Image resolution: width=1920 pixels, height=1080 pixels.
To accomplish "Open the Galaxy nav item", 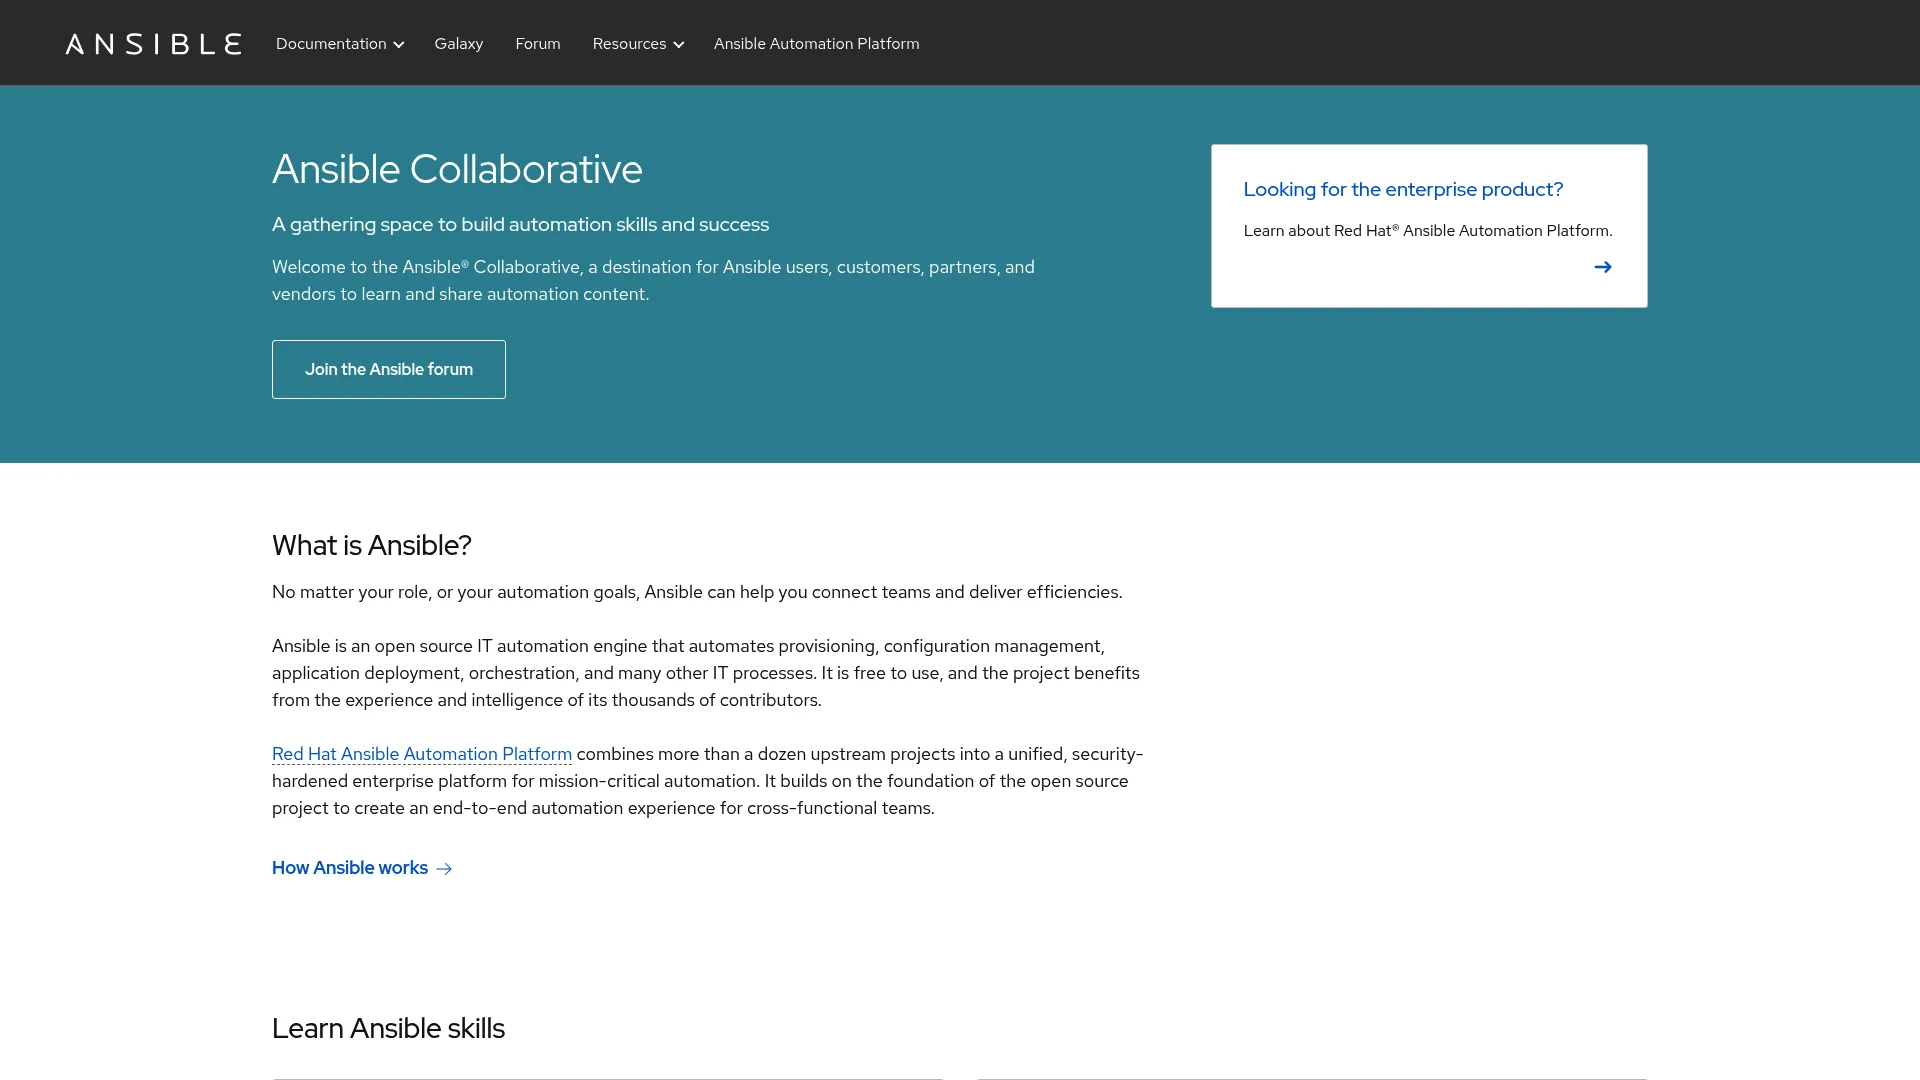I will [x=458, y=43].
